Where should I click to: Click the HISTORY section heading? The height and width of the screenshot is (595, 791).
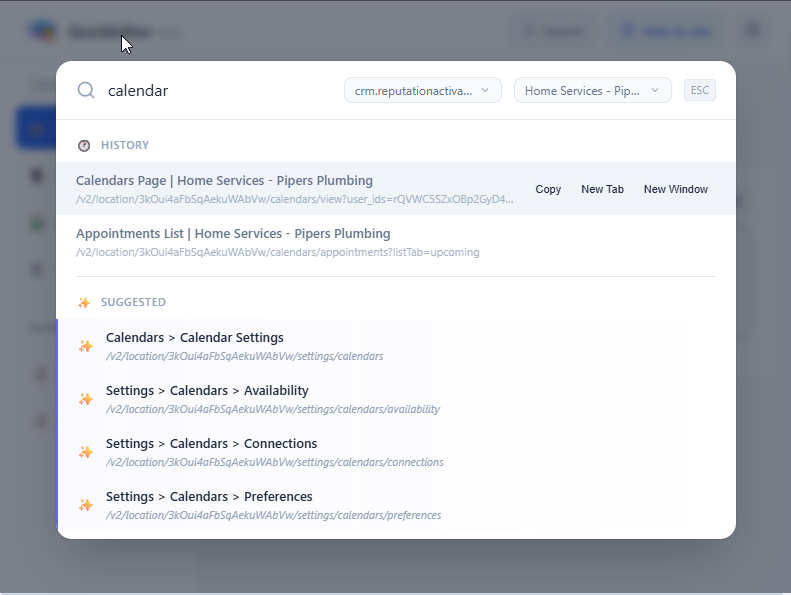tap(125, 145)
